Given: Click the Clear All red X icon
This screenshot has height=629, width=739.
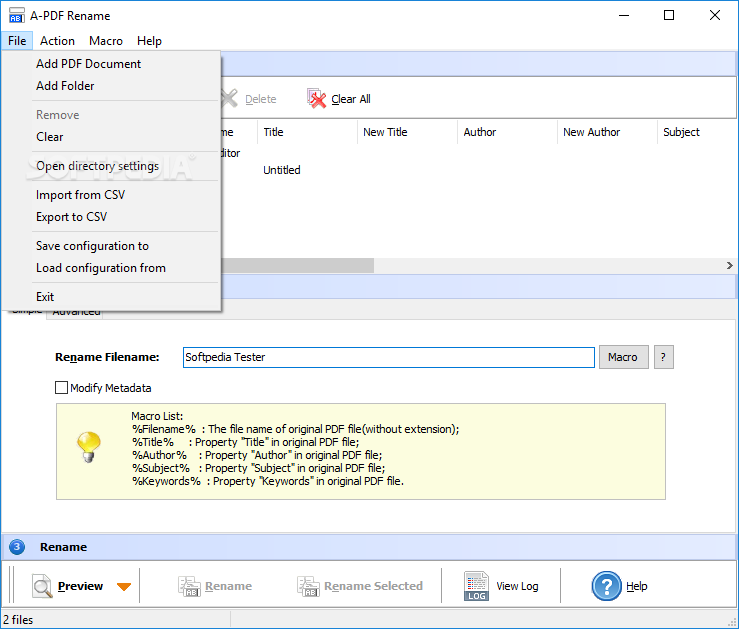Looking at the screenshot, I should [316, 98].
